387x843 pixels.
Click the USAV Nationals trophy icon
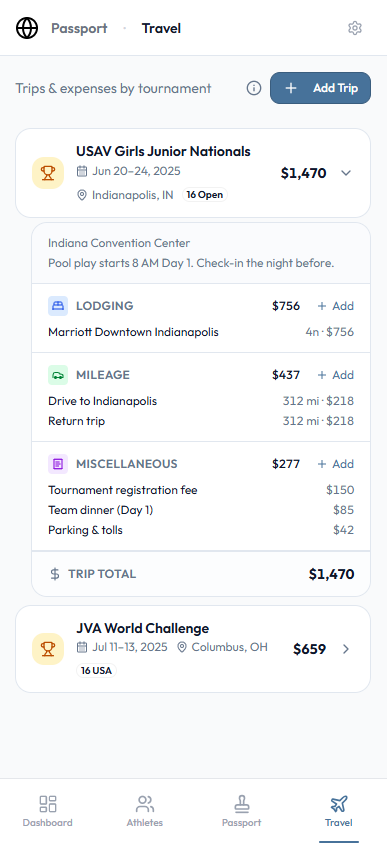click(x=48, y=173)
